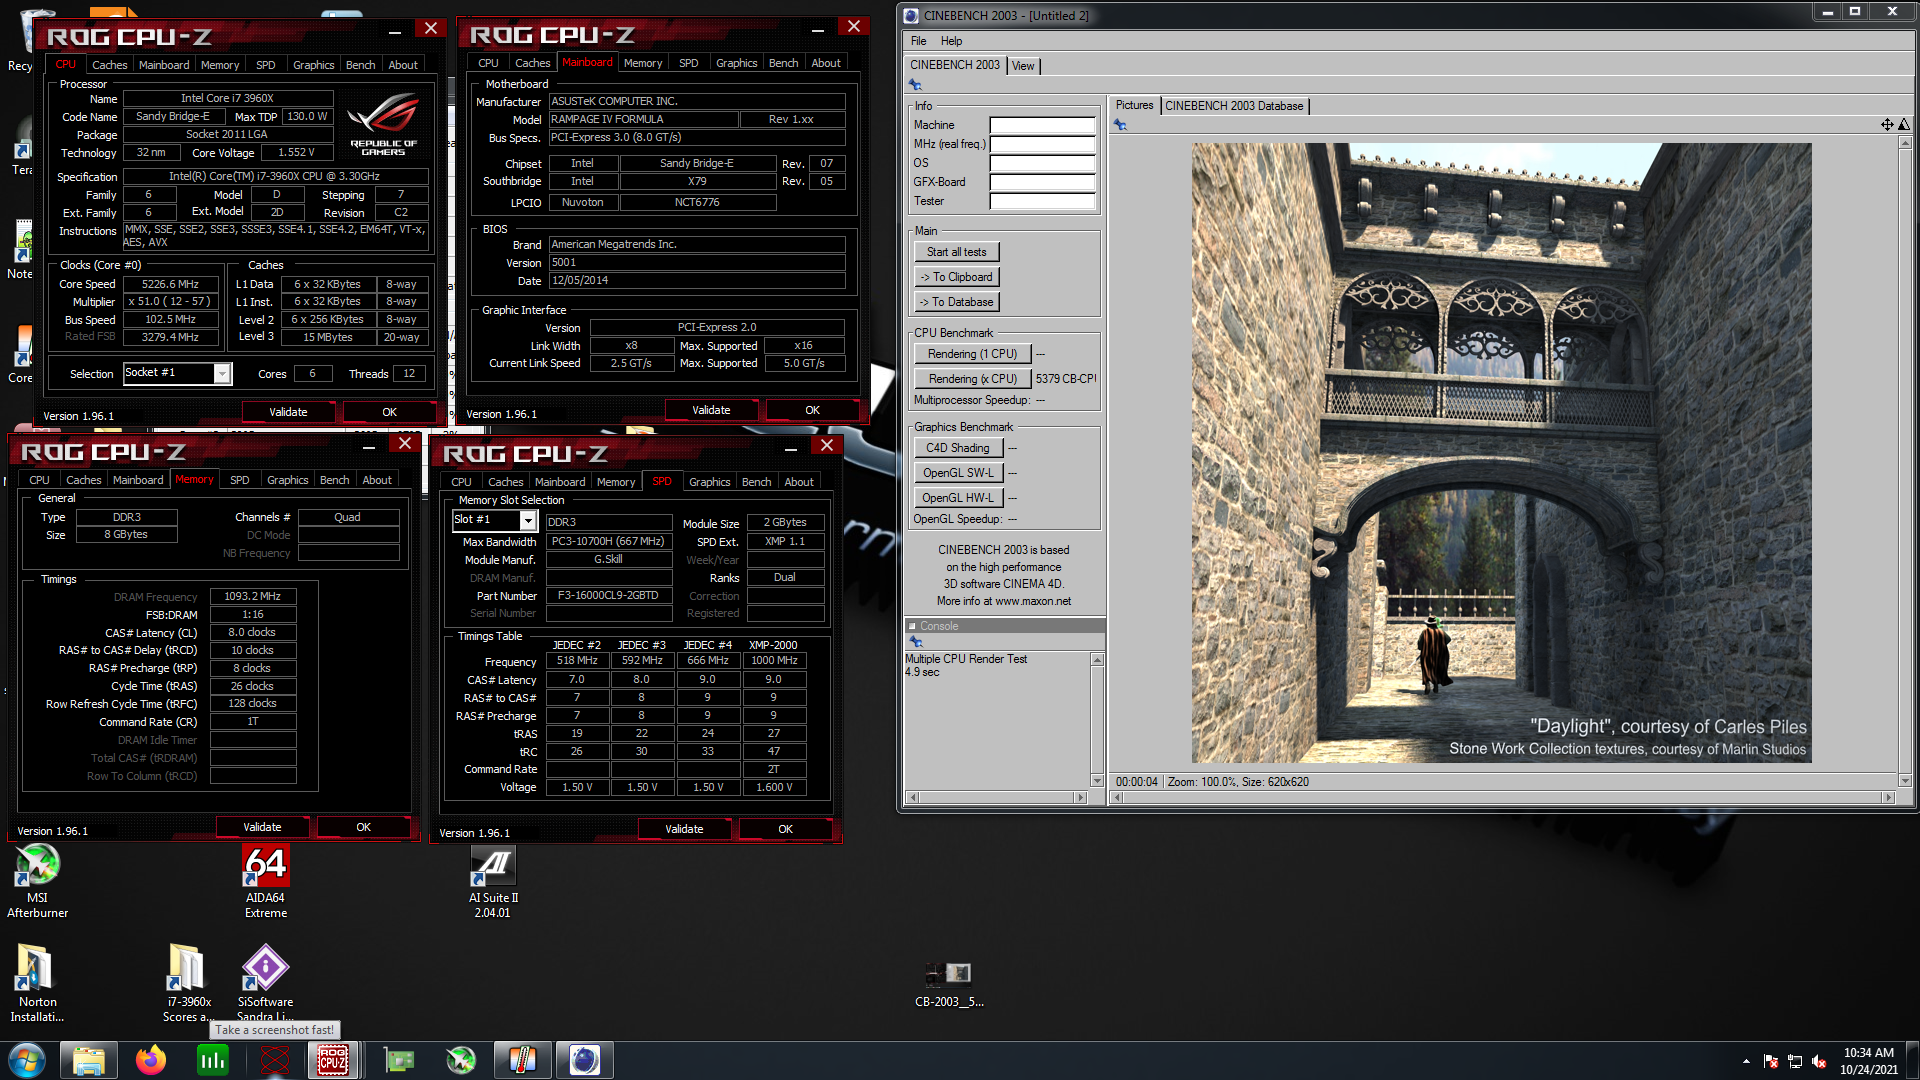Click the thermometer taskbar icon
Image resolution: width=1920 pixels, height=1080 pixels.
523,1060
